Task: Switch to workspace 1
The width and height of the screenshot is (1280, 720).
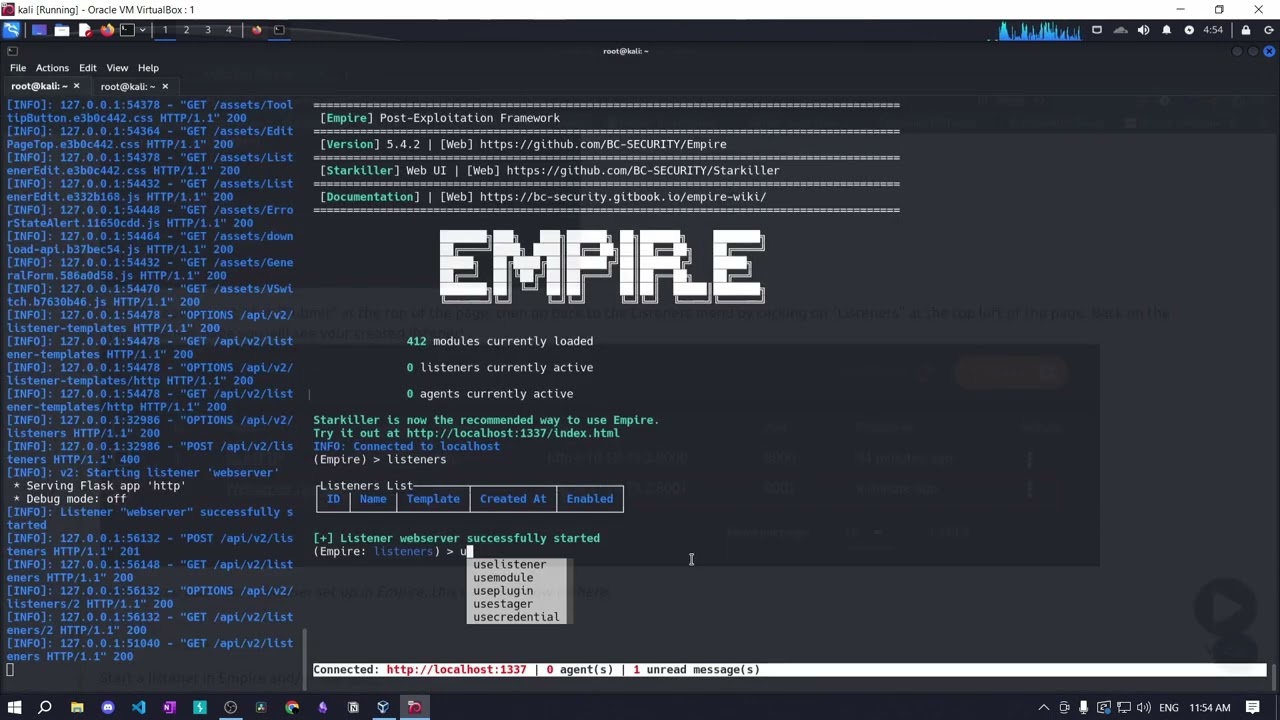Action: (x=165, y=30)
